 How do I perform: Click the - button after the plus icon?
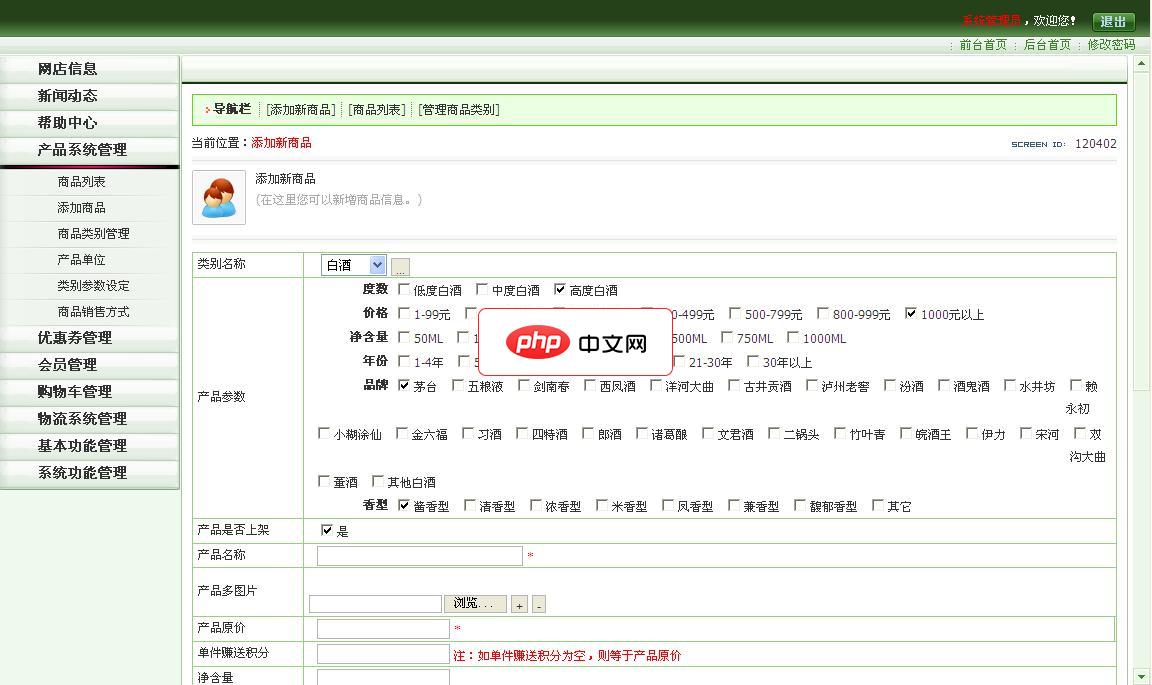538,604
